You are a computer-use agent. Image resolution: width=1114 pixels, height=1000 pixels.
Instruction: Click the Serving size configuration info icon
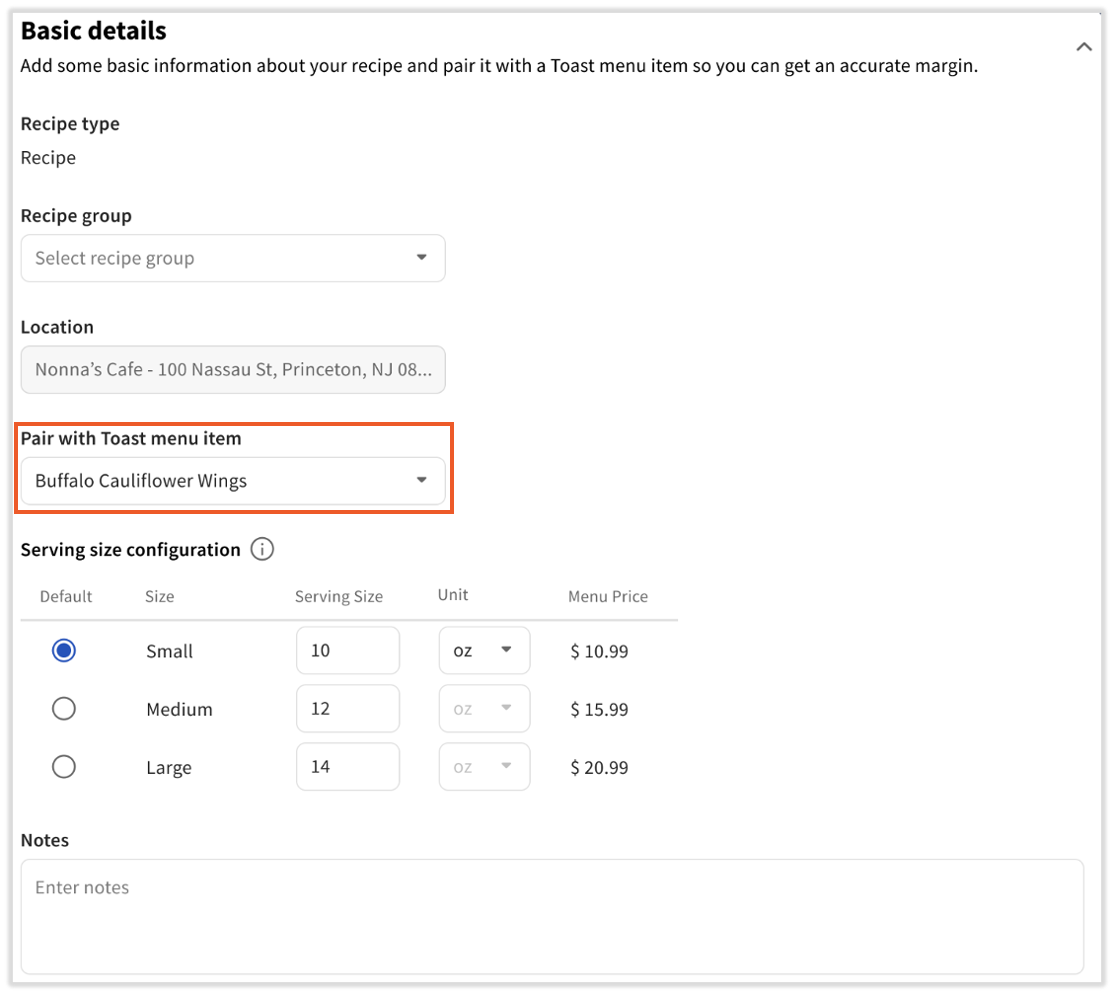point(262,550)
